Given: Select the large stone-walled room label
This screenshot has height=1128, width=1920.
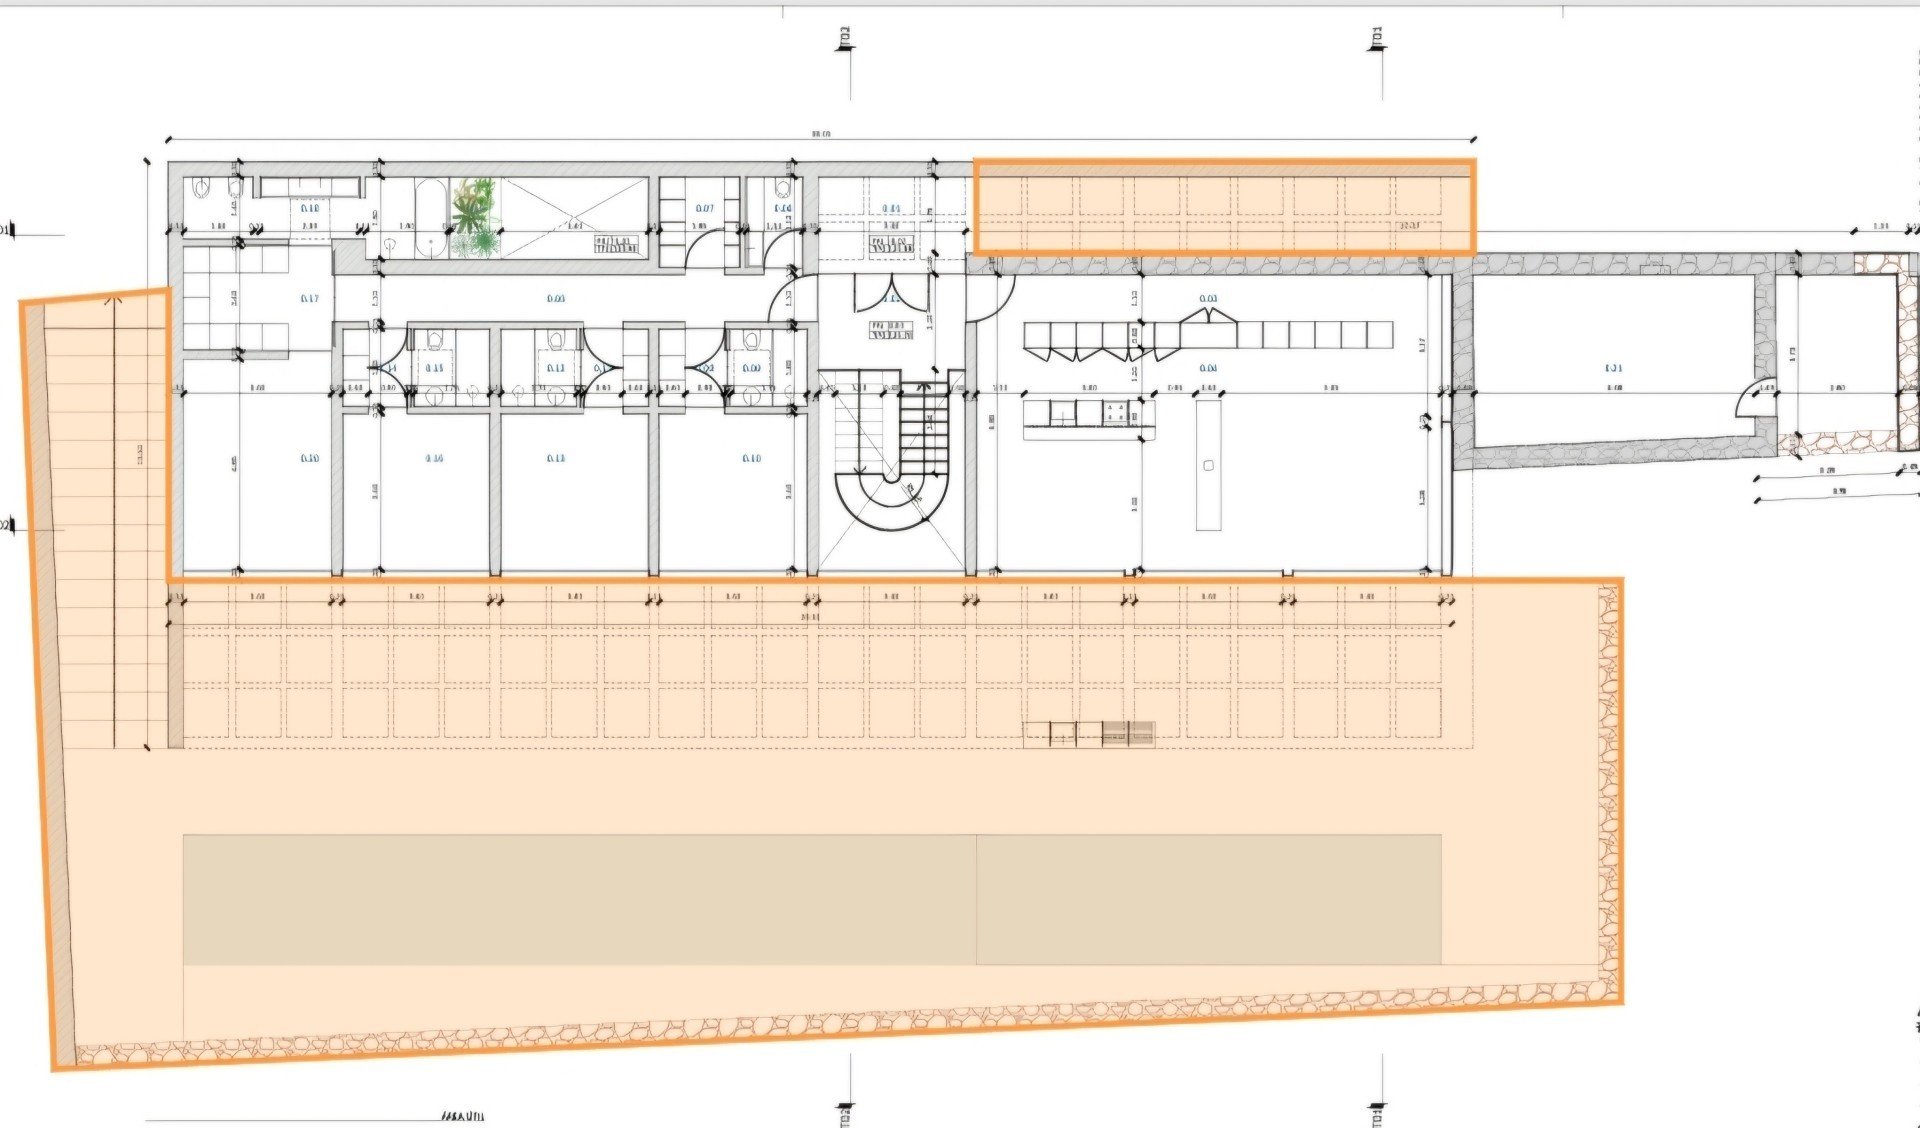Looking at the screenshot, I should [1613, 369].
